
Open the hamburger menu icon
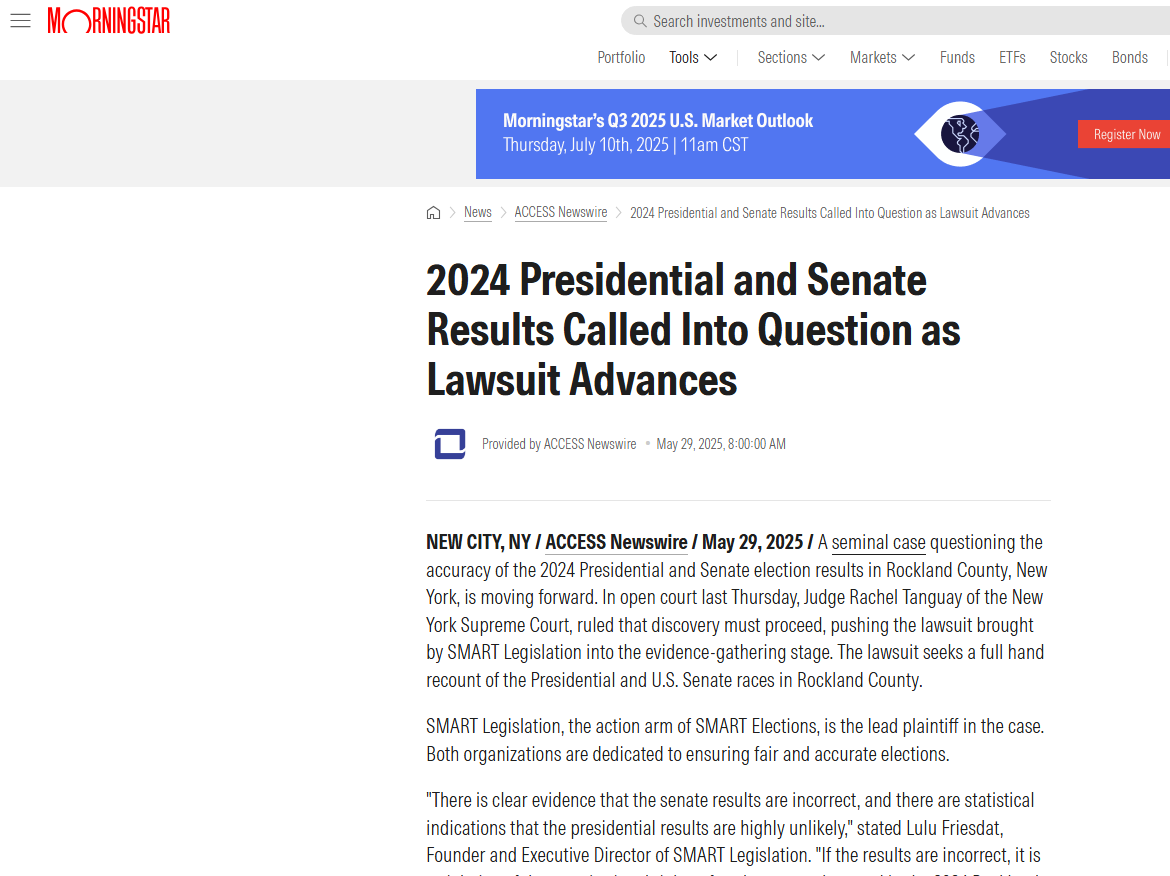[21, 21]
